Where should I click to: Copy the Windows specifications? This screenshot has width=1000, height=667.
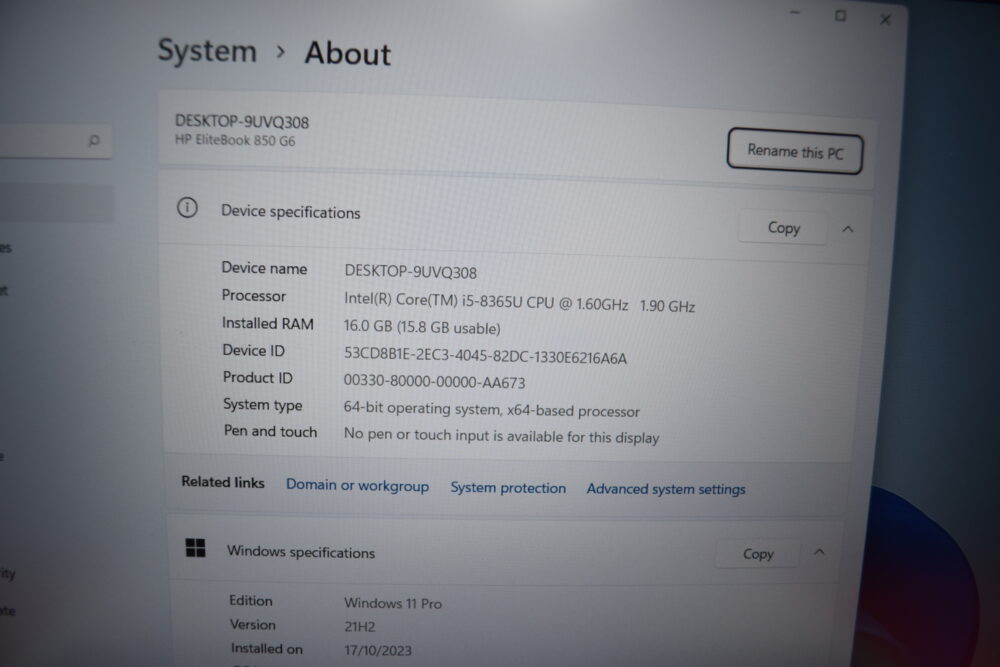click(758, 553)
